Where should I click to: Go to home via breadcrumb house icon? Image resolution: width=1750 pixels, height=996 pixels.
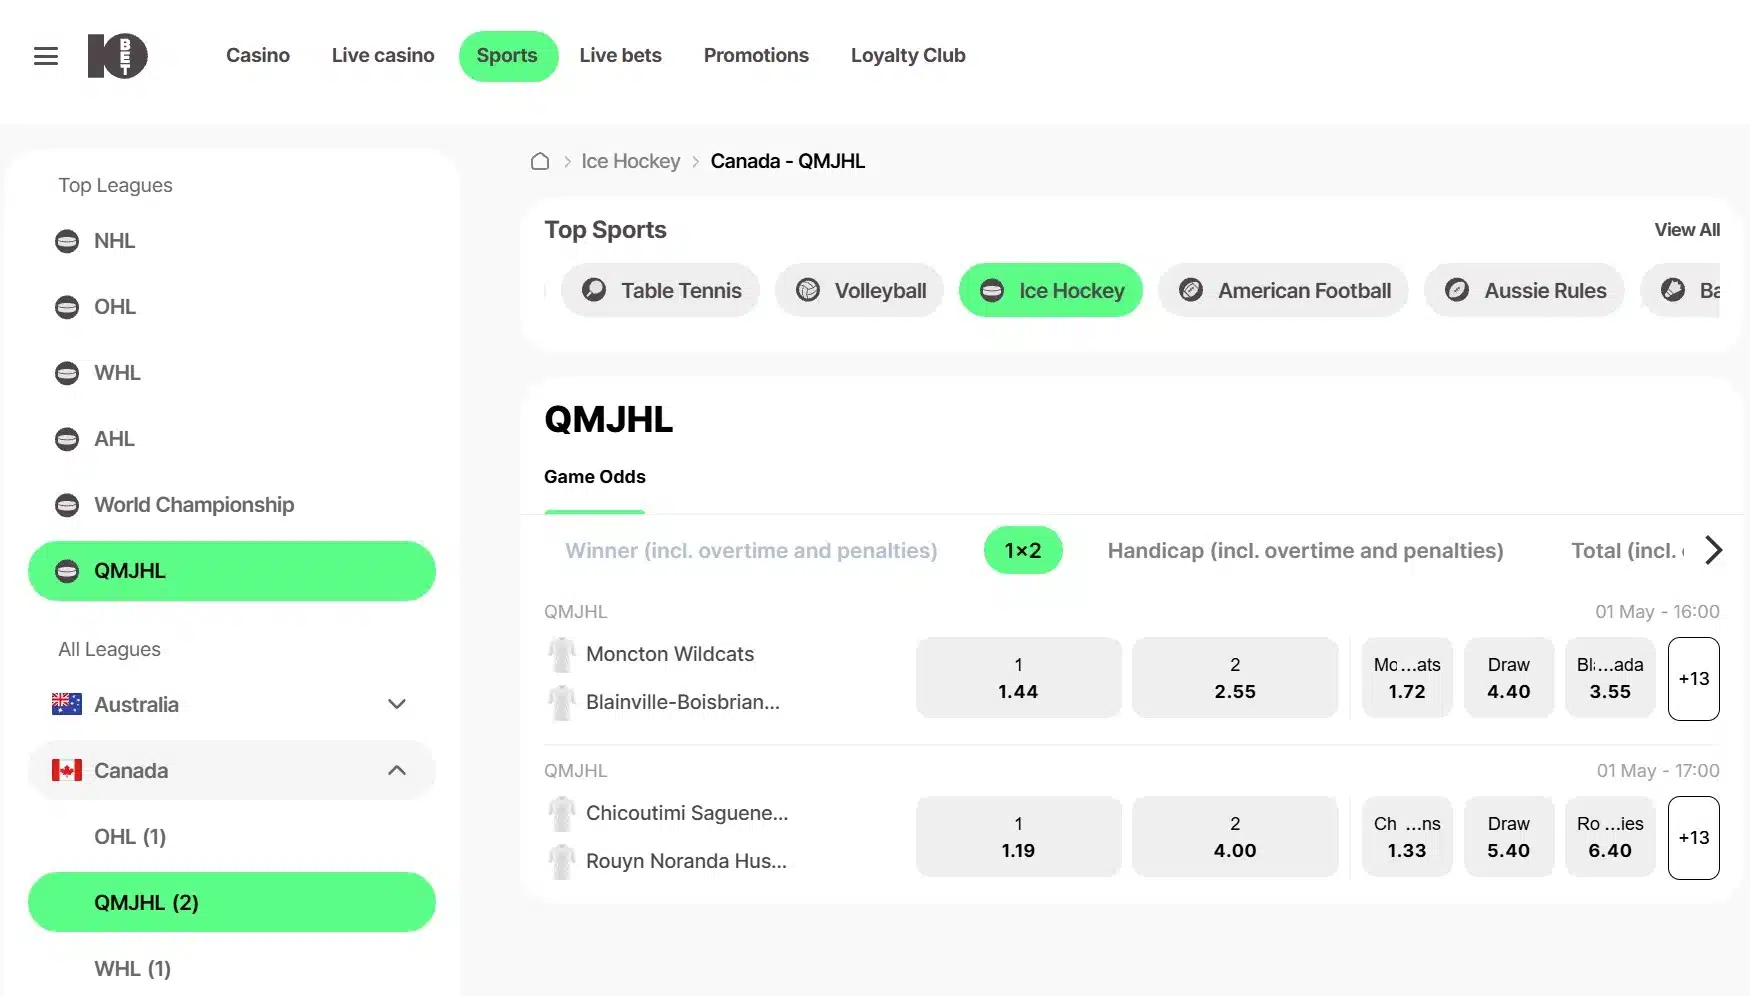(540, 161)
